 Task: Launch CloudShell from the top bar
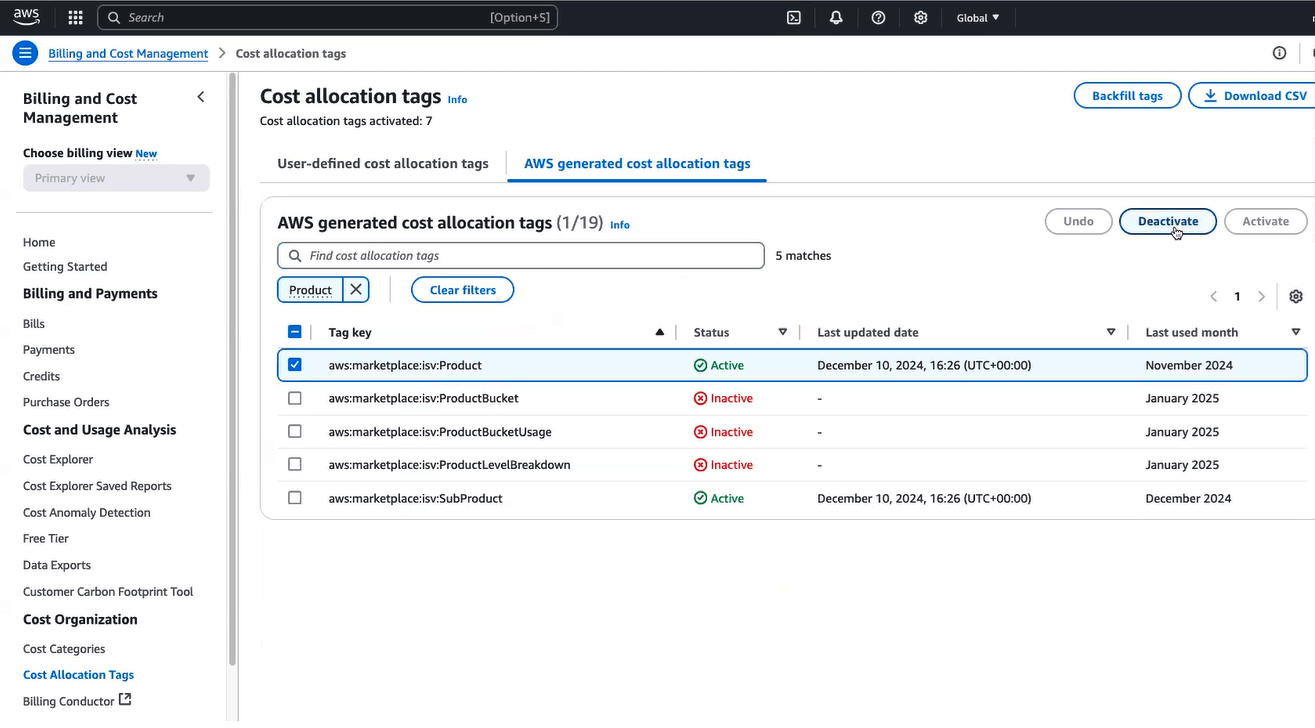[794, 18]
